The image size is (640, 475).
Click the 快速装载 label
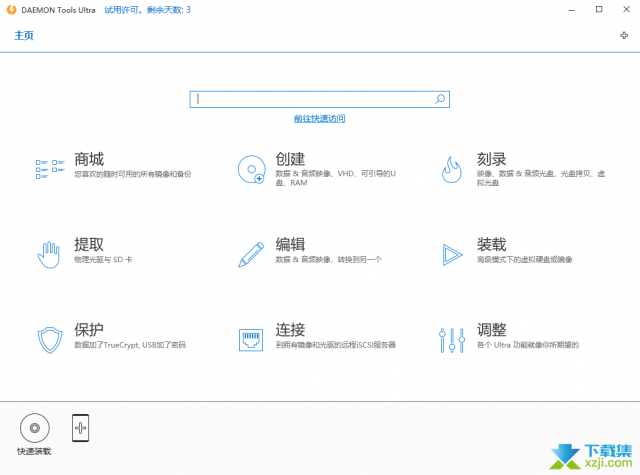click(34, 451)
